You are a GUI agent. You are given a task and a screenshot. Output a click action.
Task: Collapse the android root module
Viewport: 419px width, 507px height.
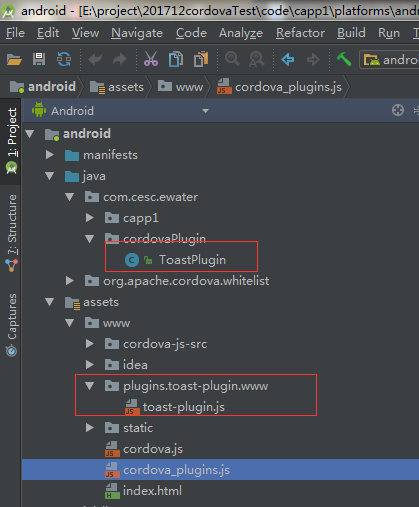30,134
